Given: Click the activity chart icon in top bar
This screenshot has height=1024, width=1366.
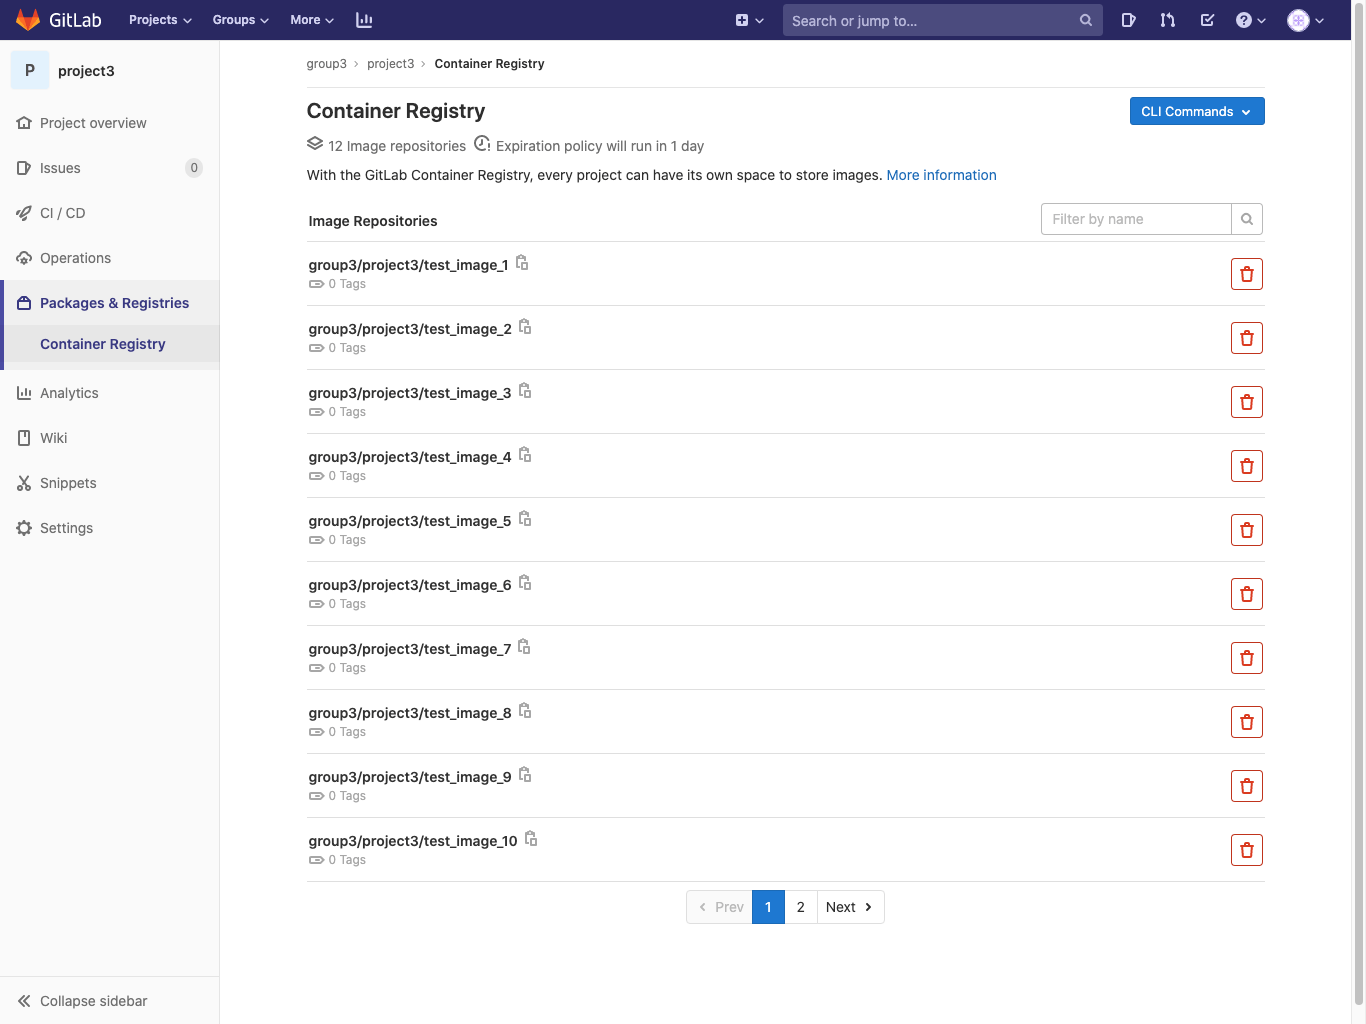Looking at the screenshot, I should (364, 19).
